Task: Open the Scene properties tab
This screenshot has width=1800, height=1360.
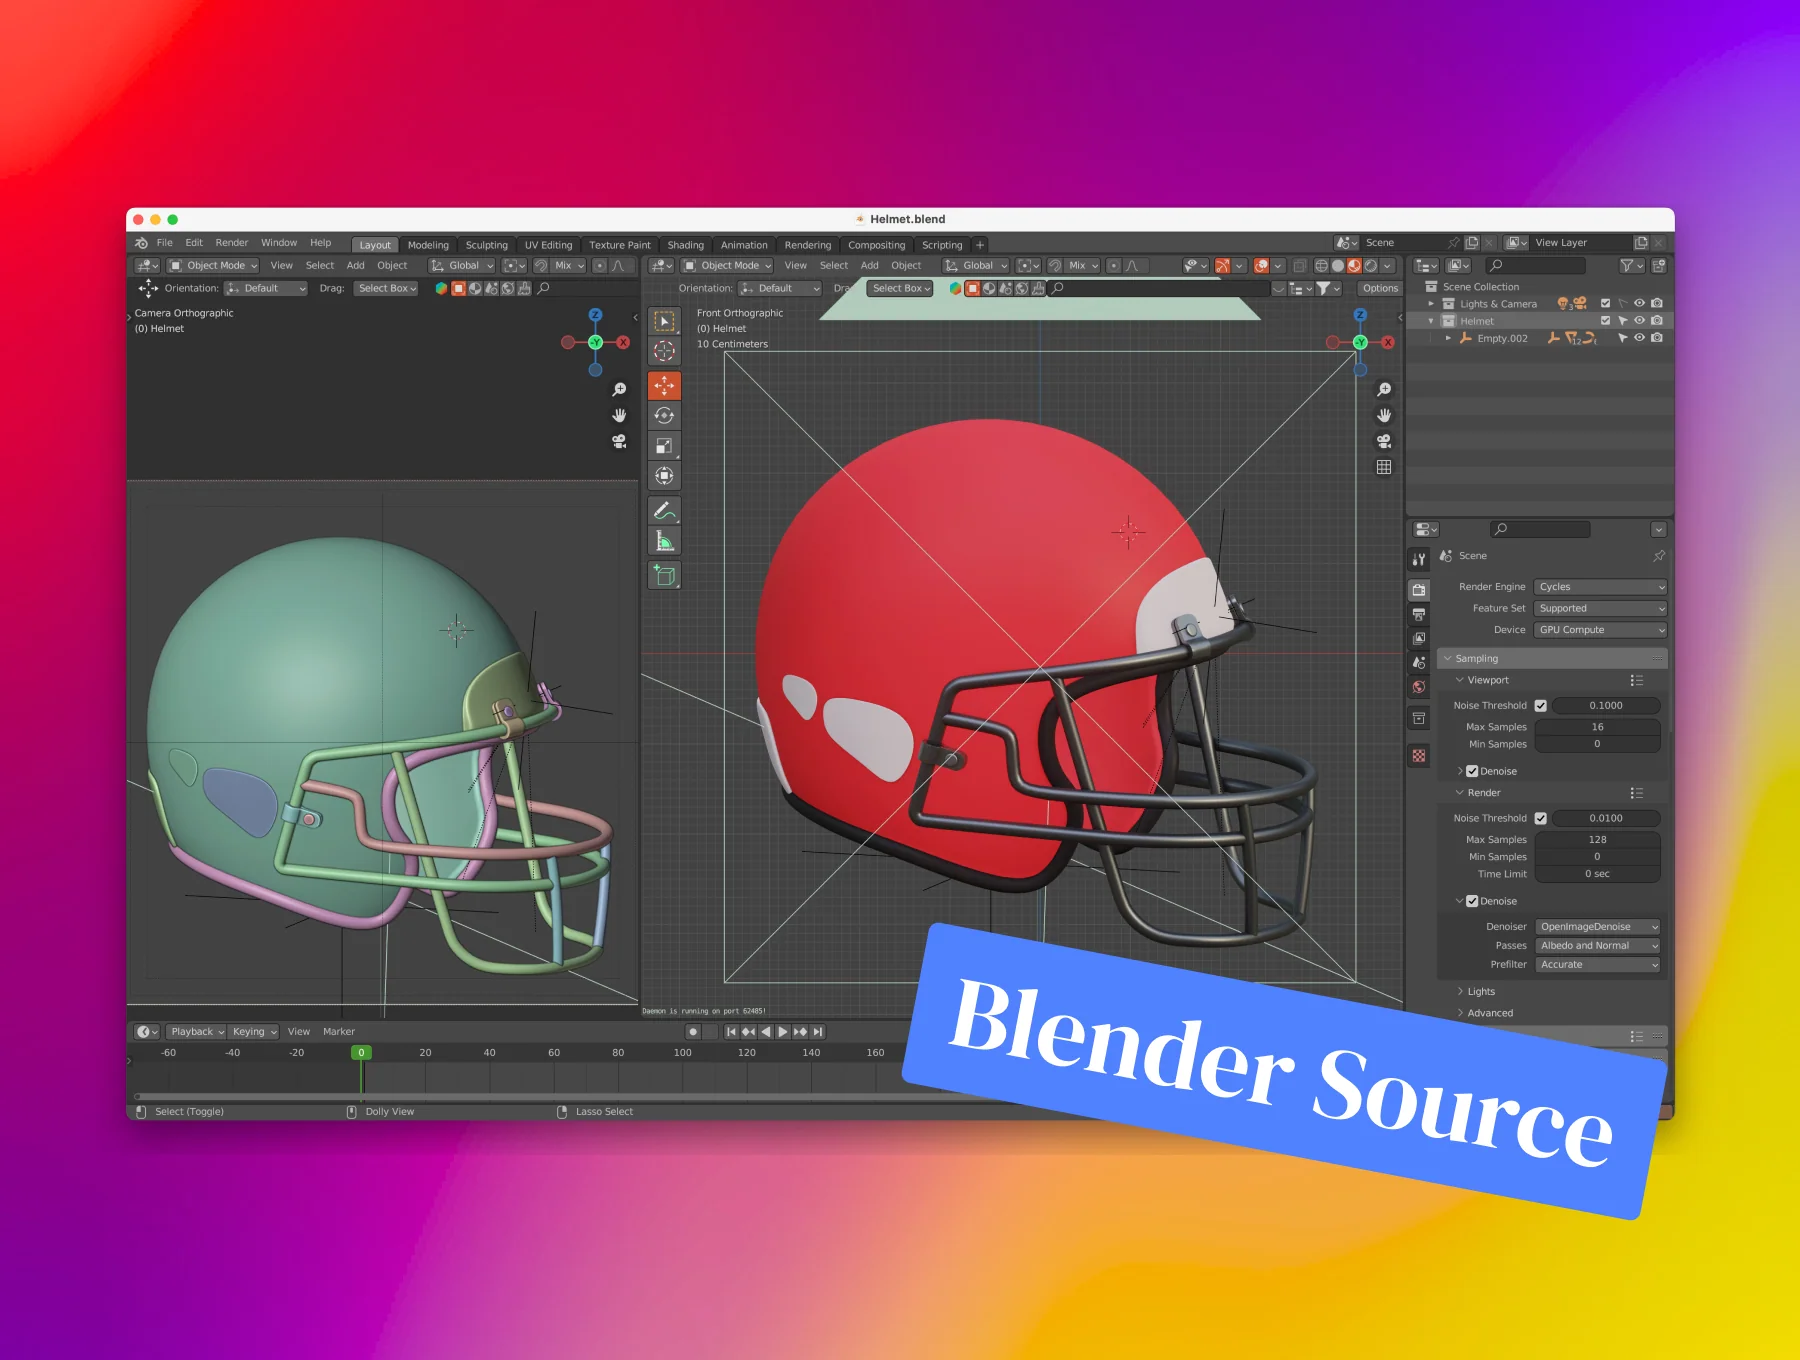Action: click(1419, 662)
